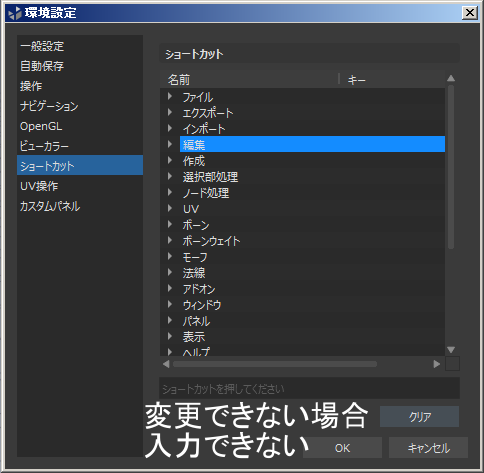The height and width of the screenshot is (473, 484).
Task: Click the list's scroll down arrow
Action: click(x=451, y=350)
